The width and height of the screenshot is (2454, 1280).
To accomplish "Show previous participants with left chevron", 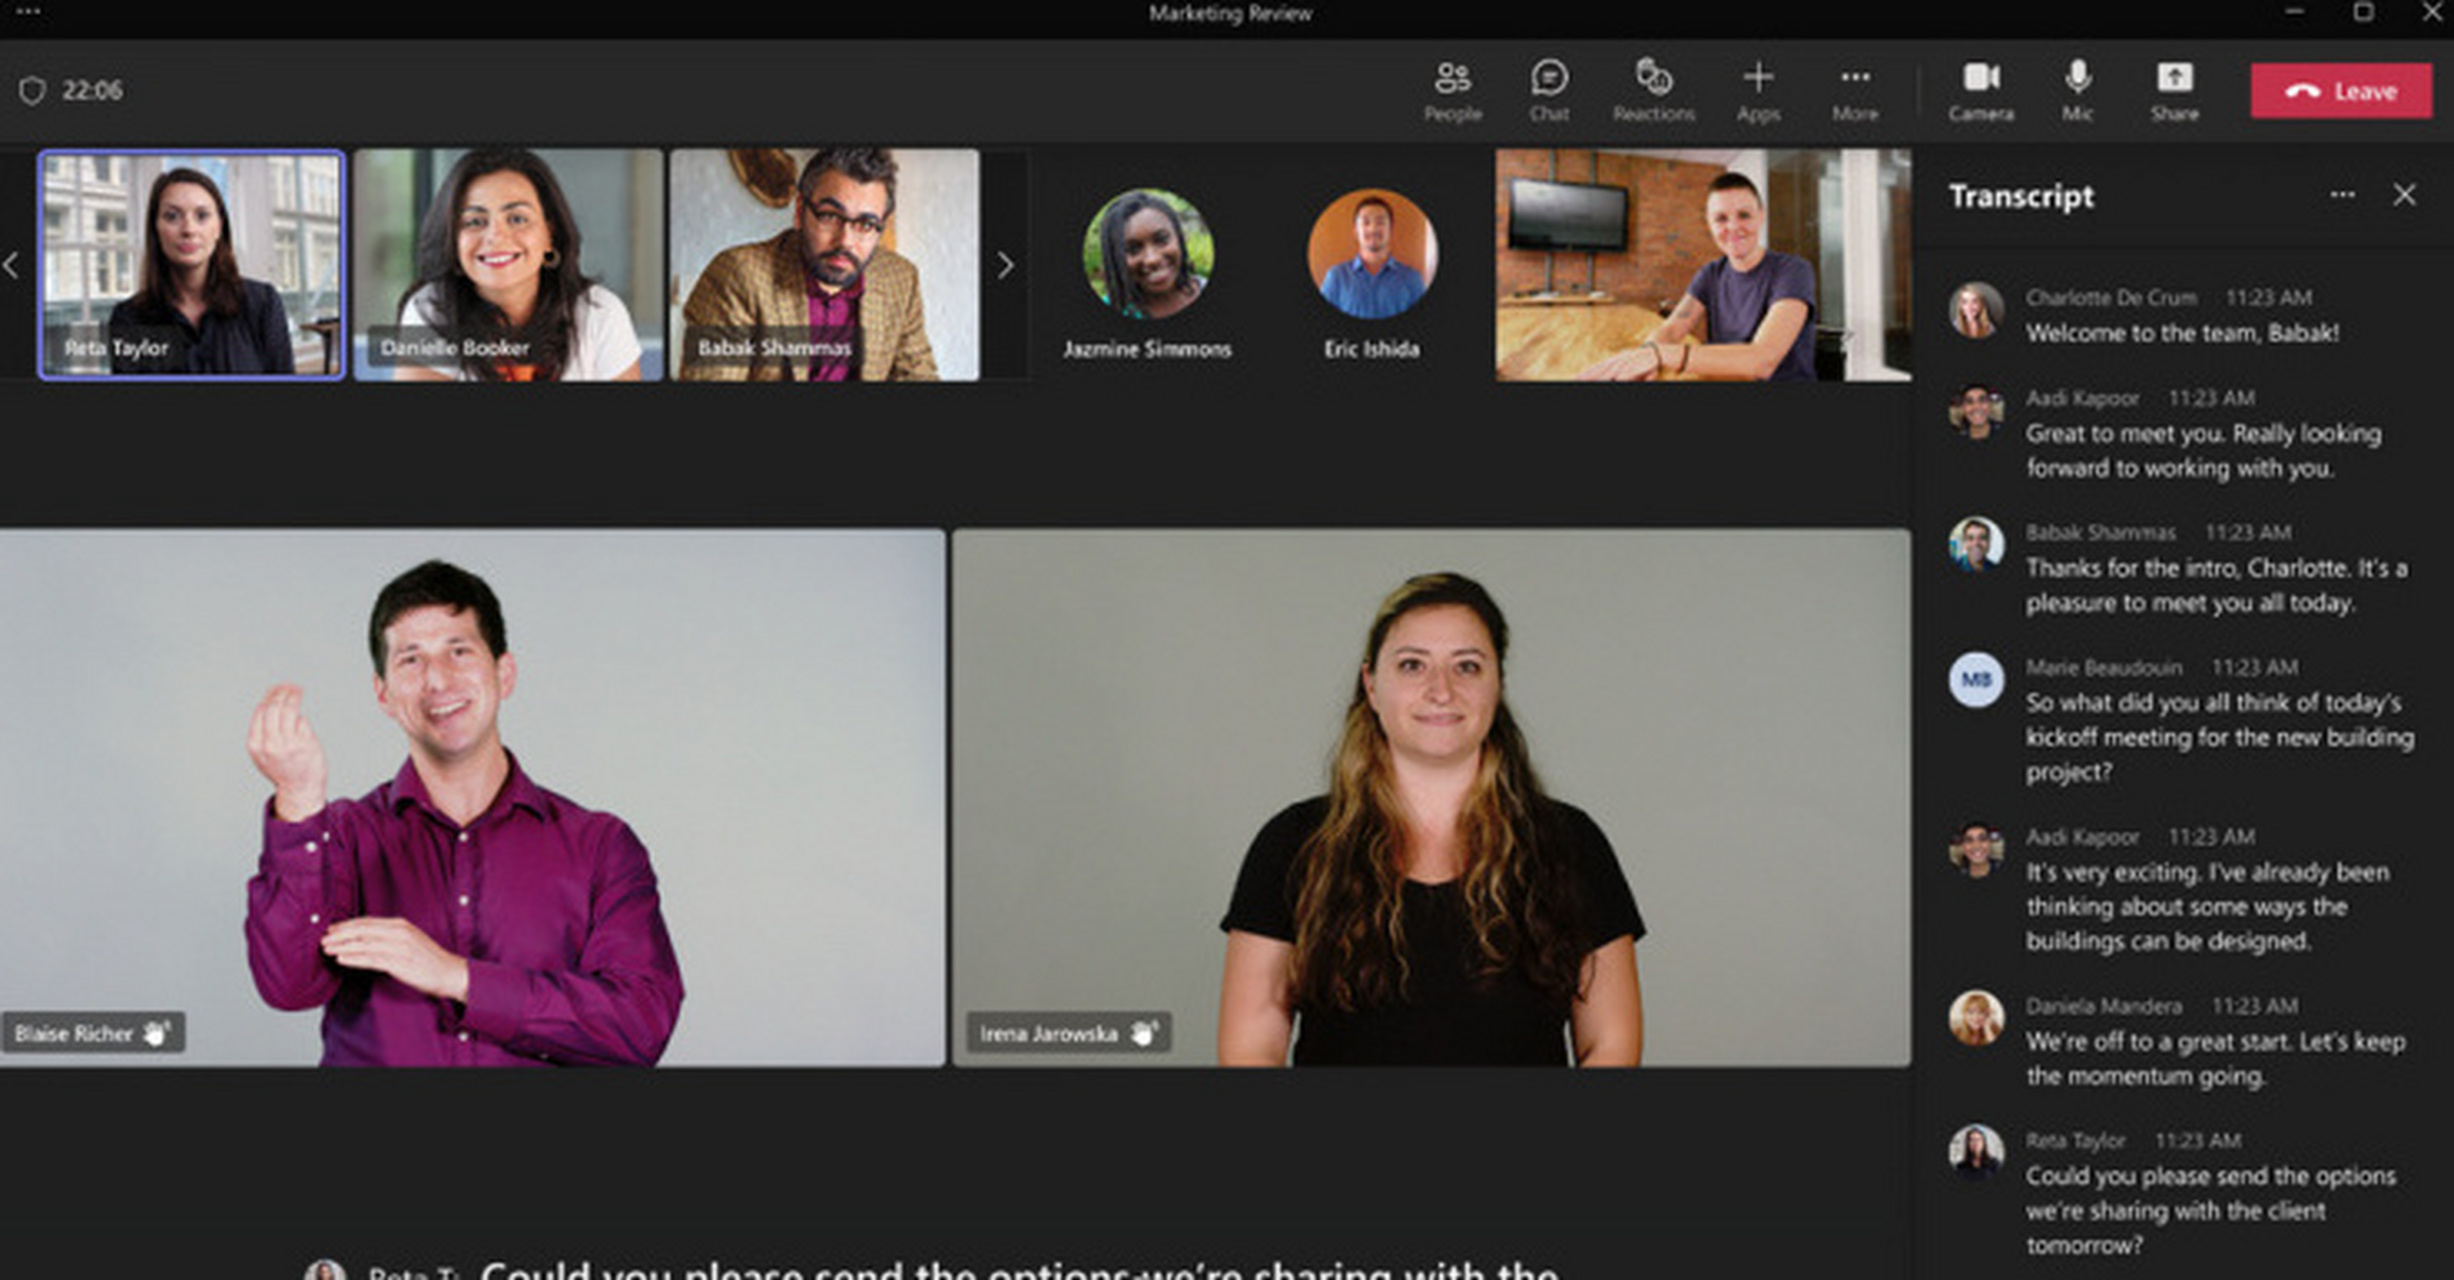I will tap(11, 265).
